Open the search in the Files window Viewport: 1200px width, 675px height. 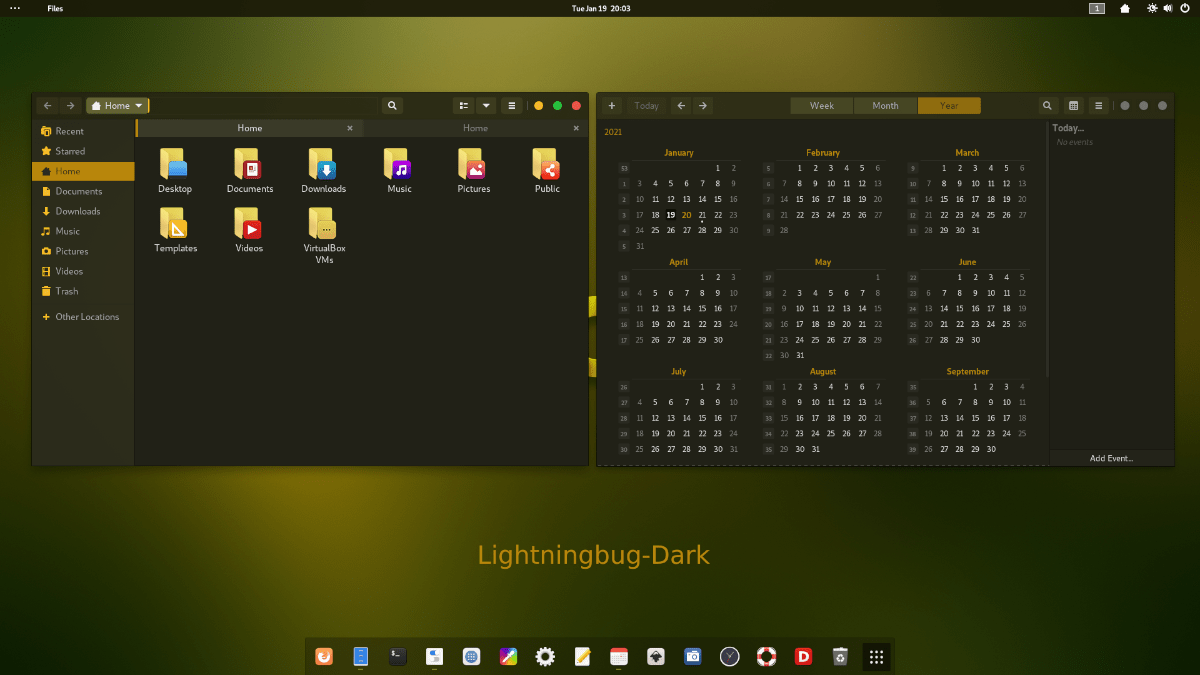coord(391,105)
